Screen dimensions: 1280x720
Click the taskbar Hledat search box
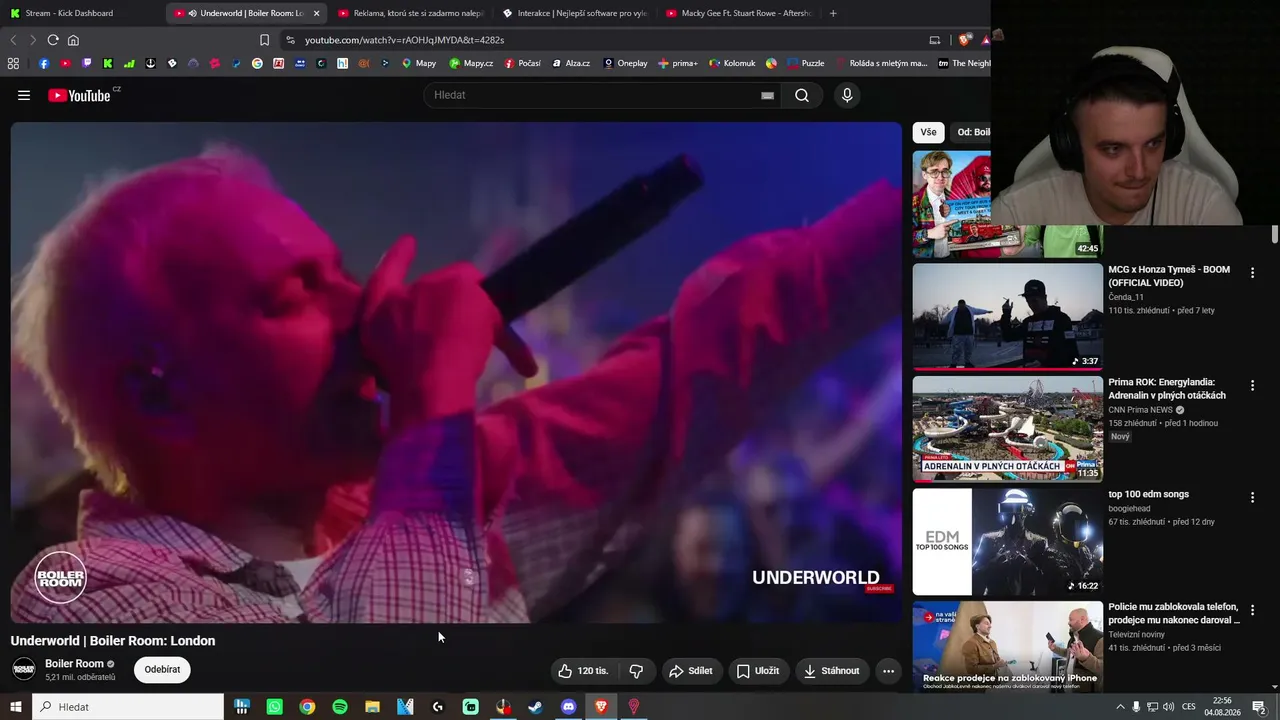[128, 707]
